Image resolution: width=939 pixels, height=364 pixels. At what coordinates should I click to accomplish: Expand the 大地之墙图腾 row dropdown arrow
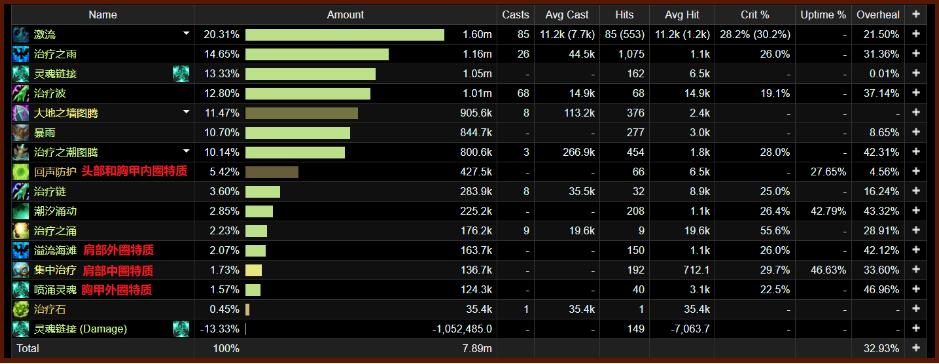(x=186, y=113)
